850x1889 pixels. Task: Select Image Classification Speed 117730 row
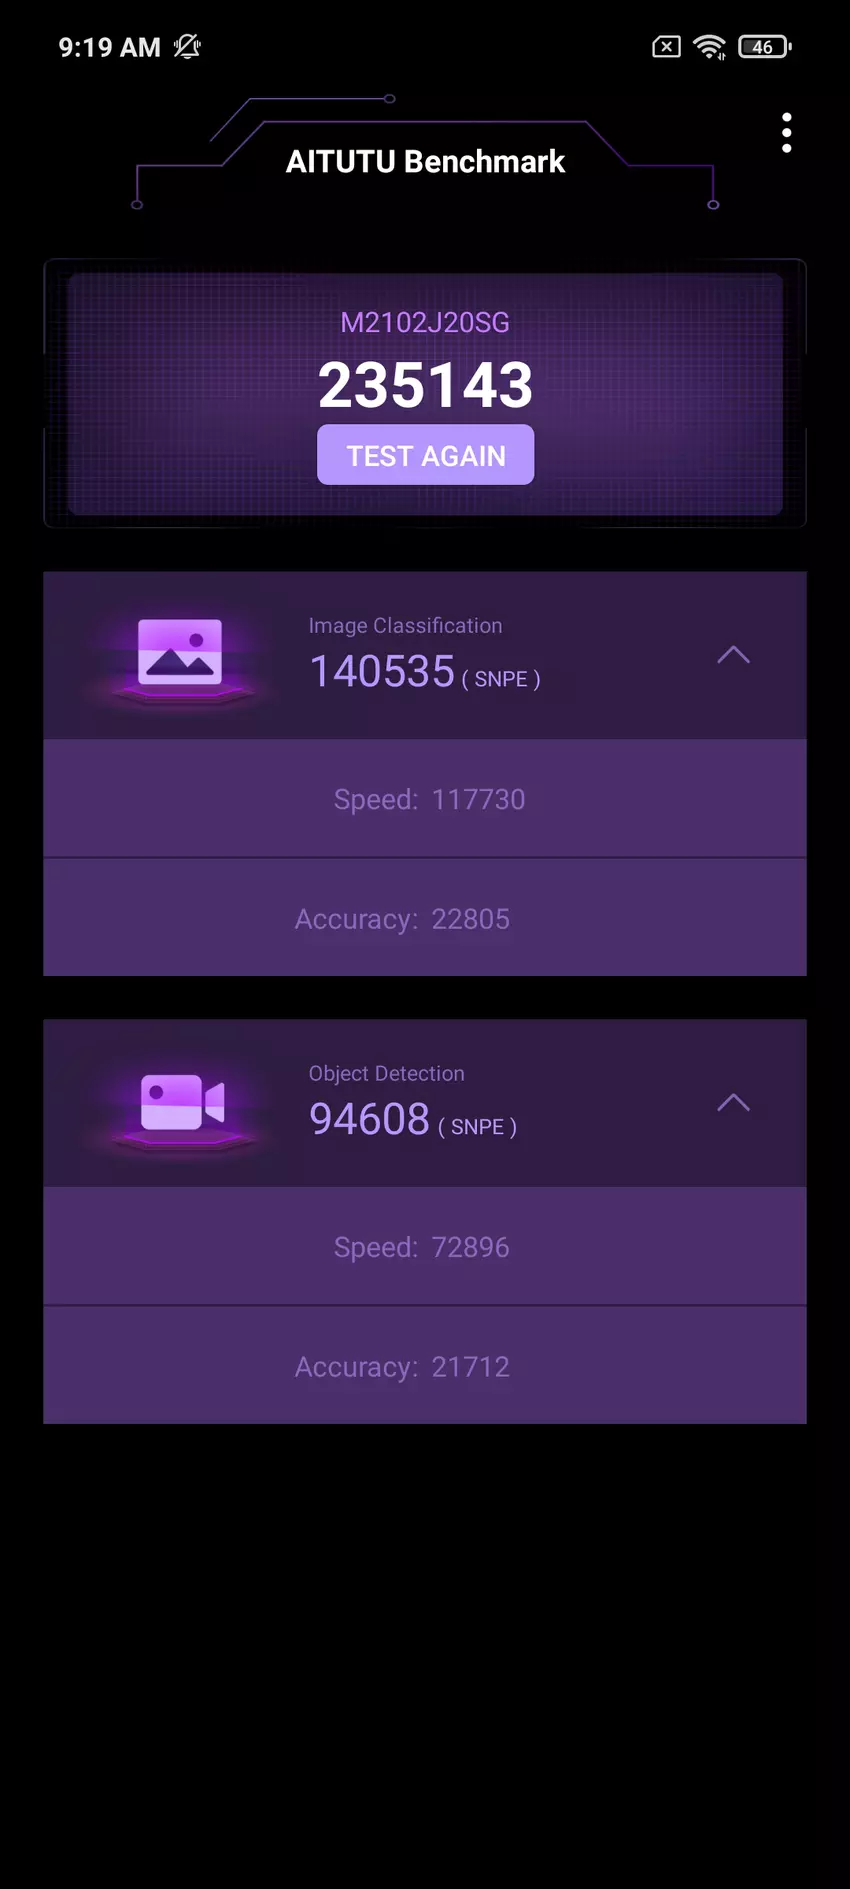(x=425, y=799)
